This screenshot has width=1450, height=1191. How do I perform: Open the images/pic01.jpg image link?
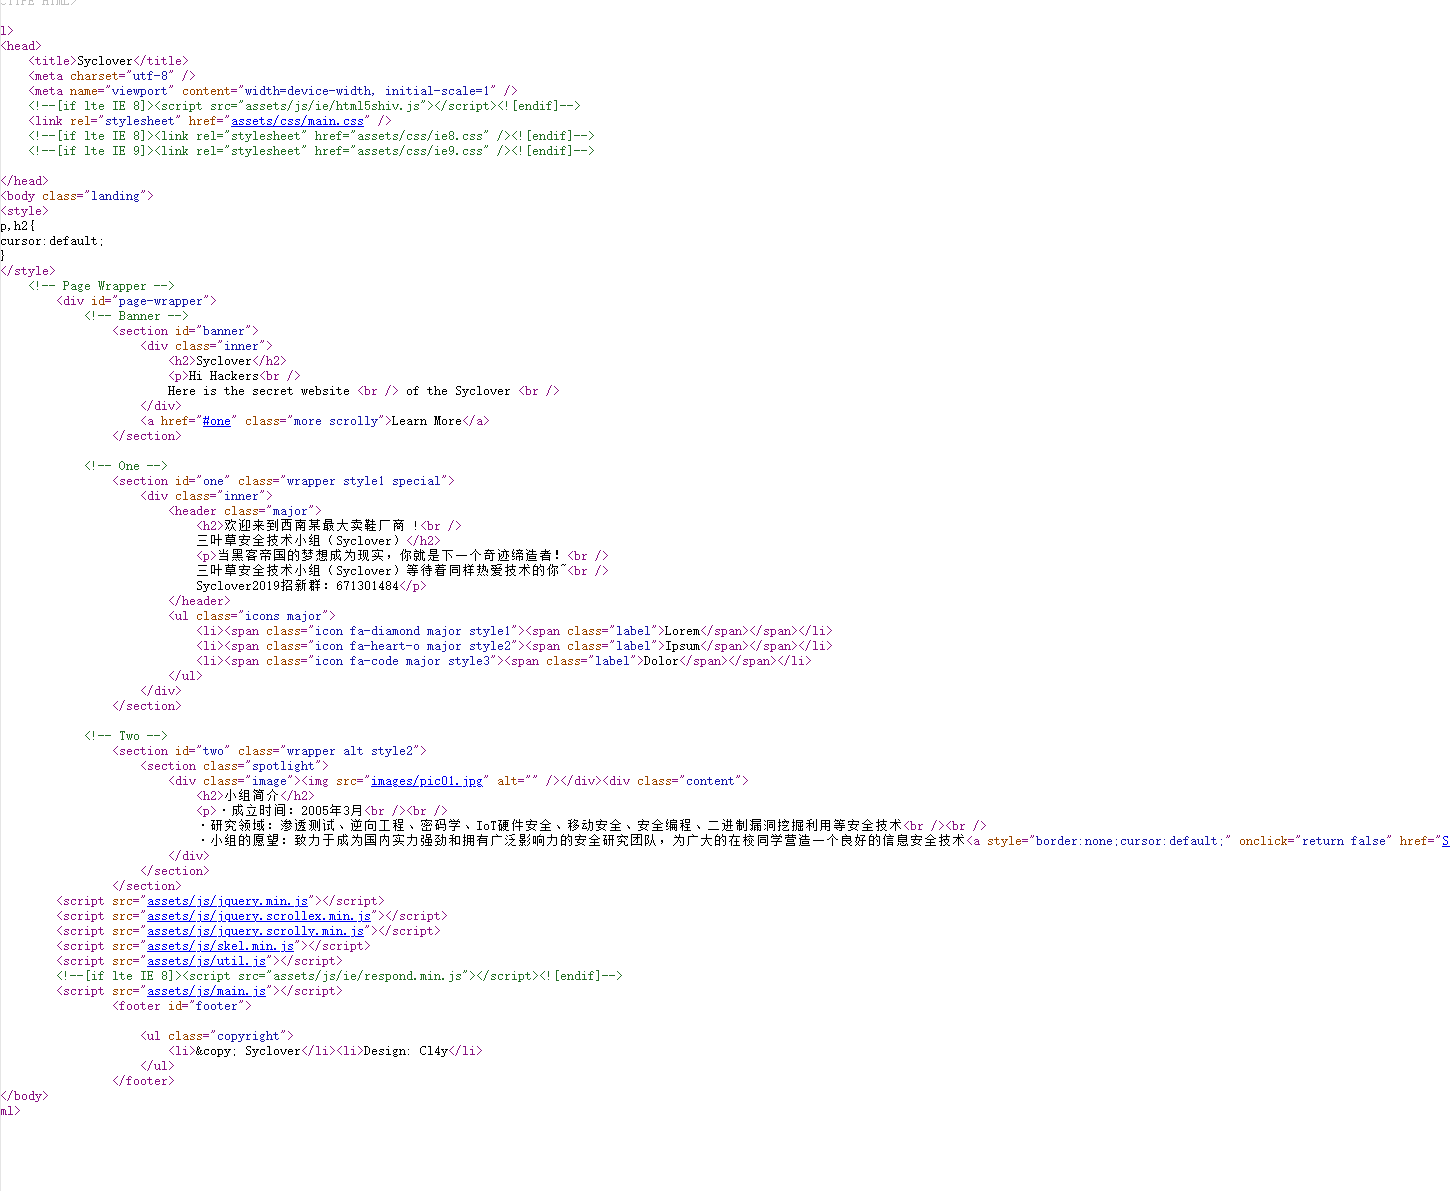click(427, 780)
